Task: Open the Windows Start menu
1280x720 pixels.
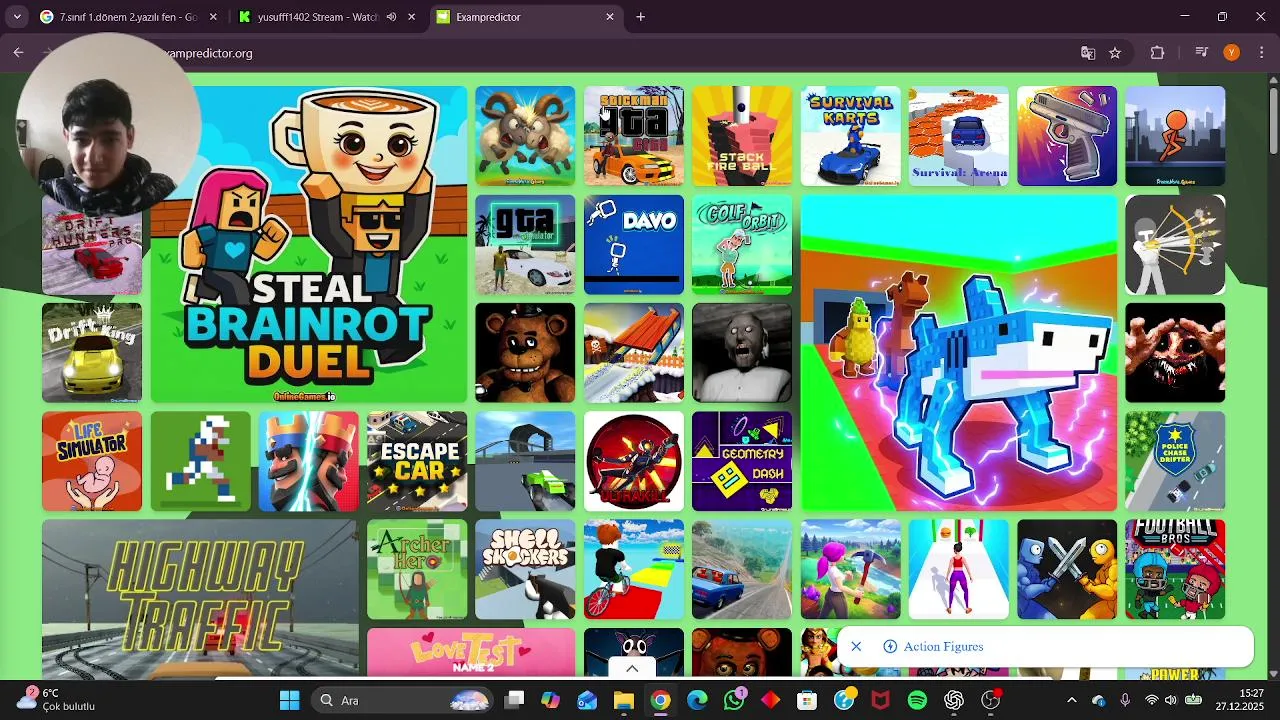Action: 290,700
